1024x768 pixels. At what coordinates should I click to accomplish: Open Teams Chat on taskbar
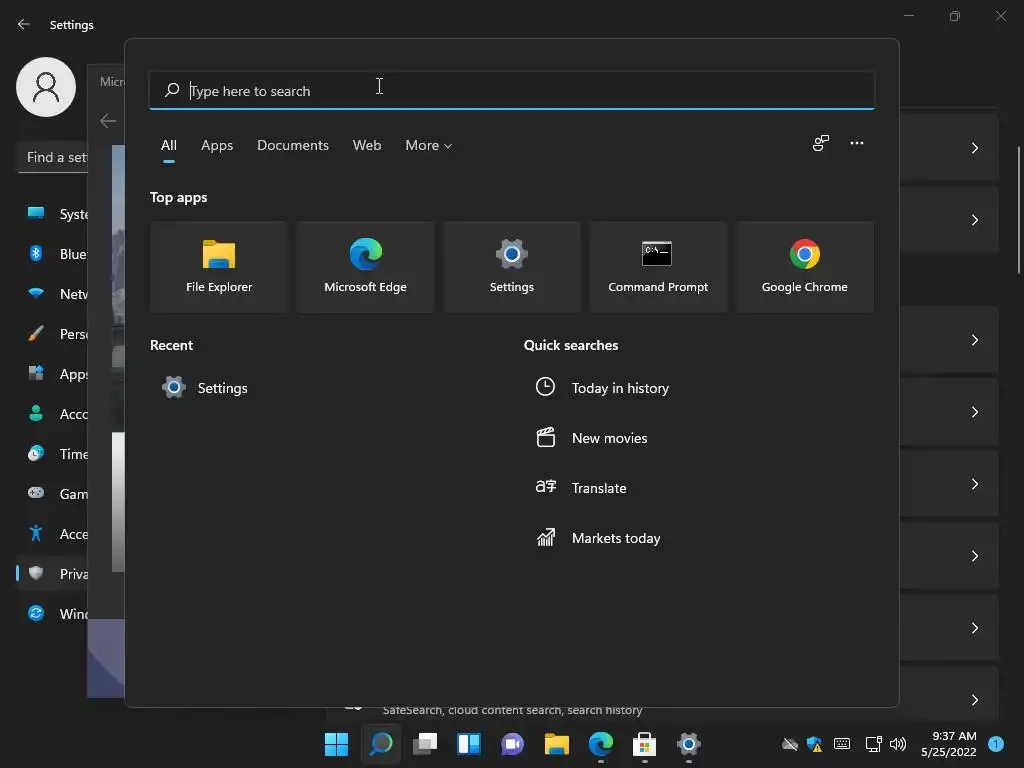[513, 744]
